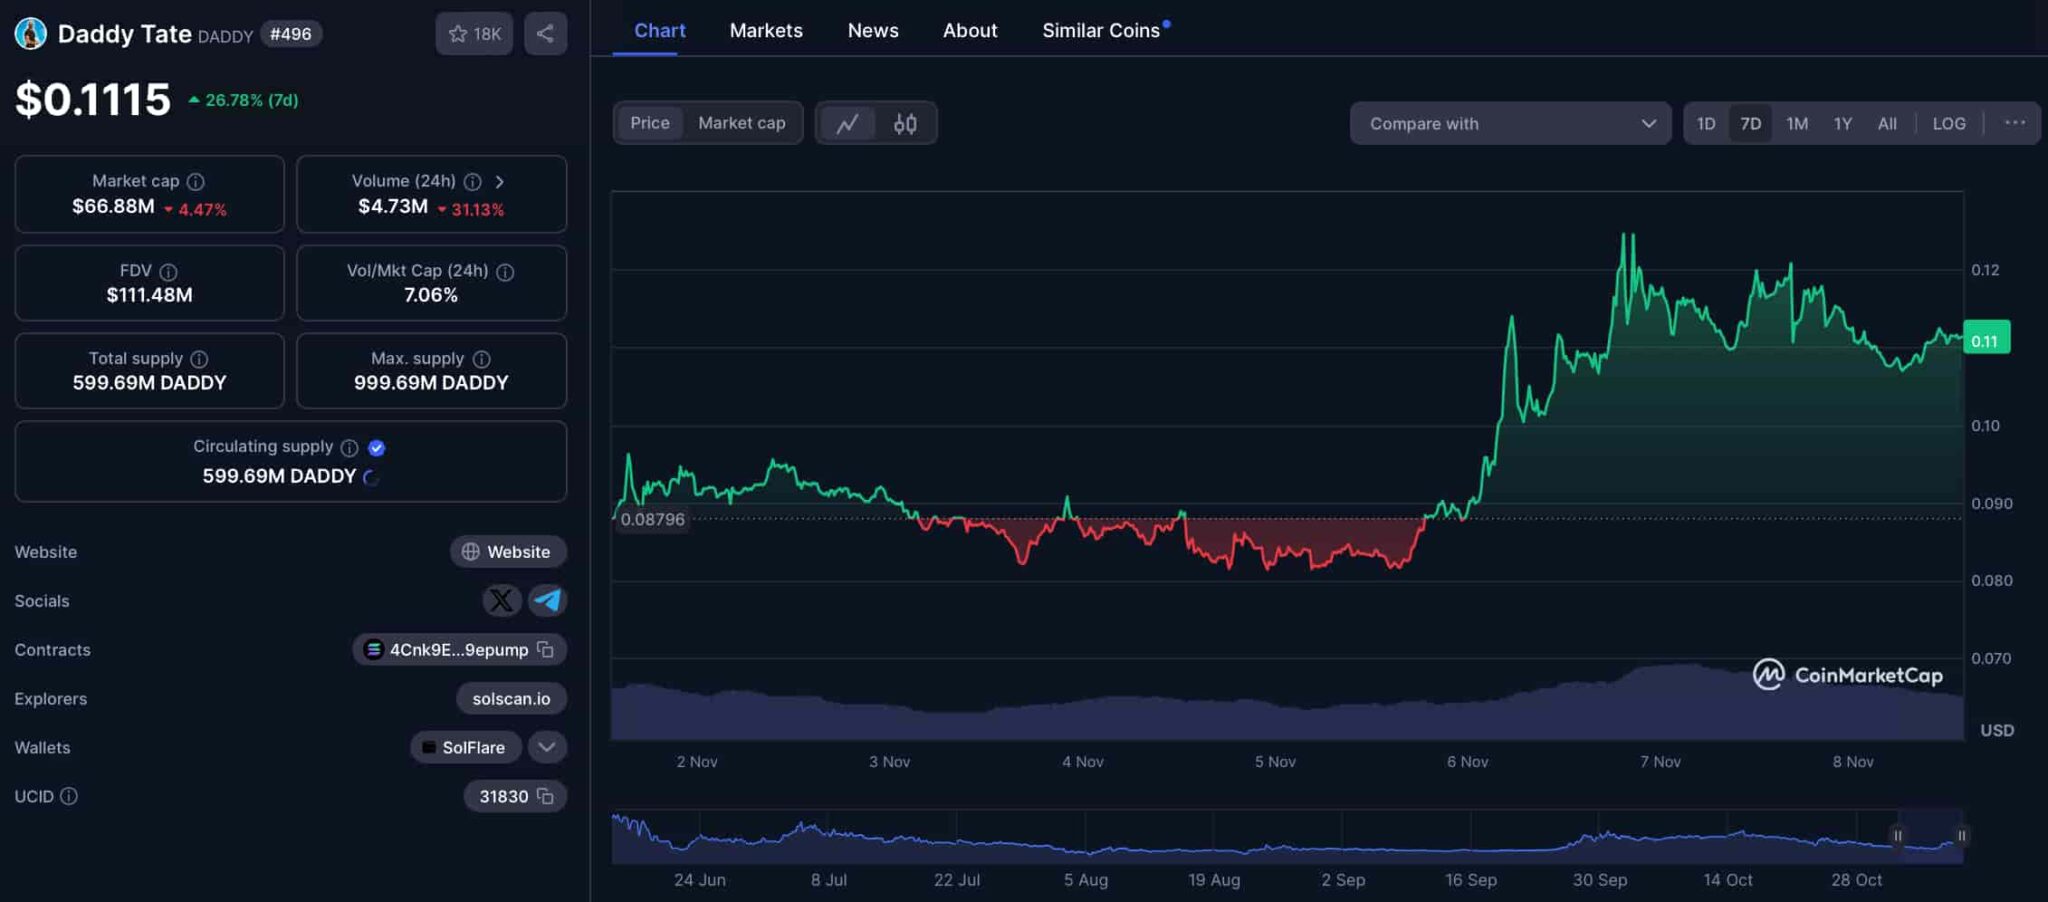
Task: Select the line chart icon
Action: click(848, 123)
